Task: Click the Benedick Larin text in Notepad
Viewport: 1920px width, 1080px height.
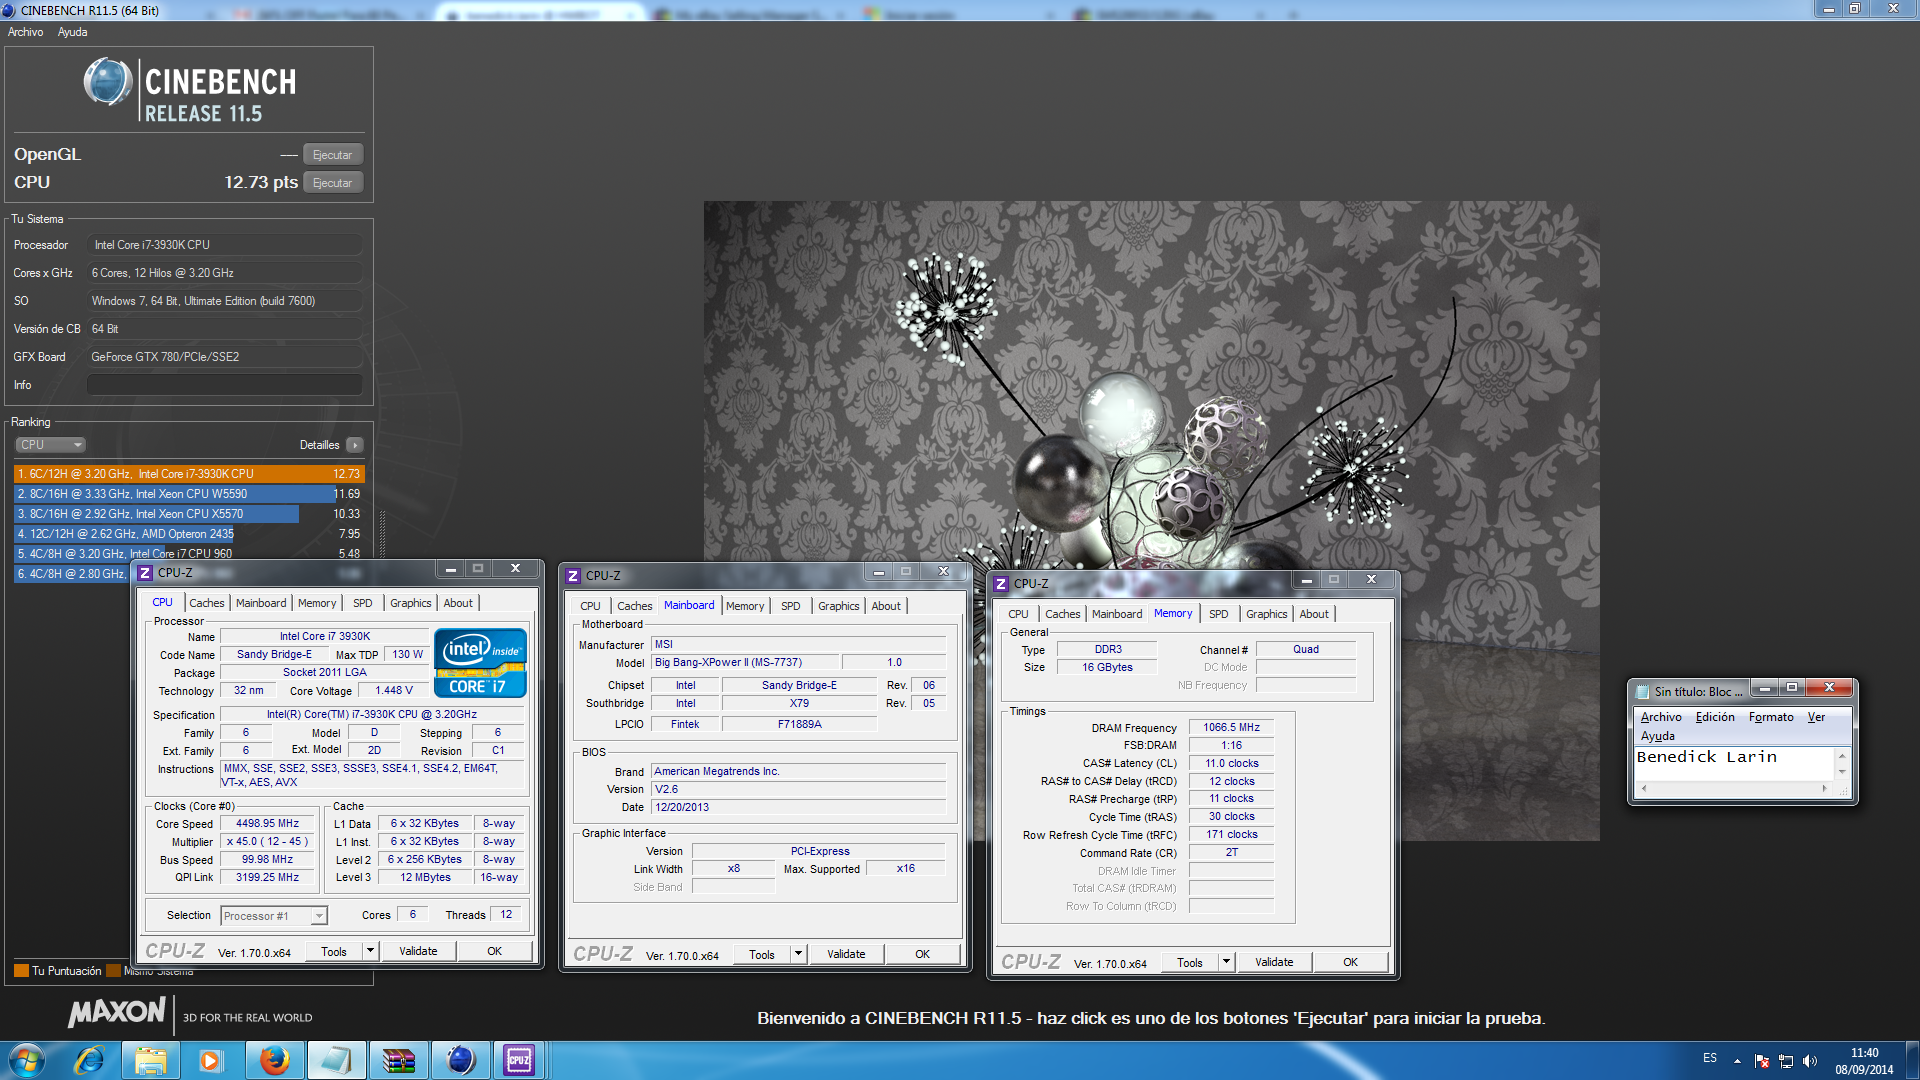Action: coord(1707,757)
